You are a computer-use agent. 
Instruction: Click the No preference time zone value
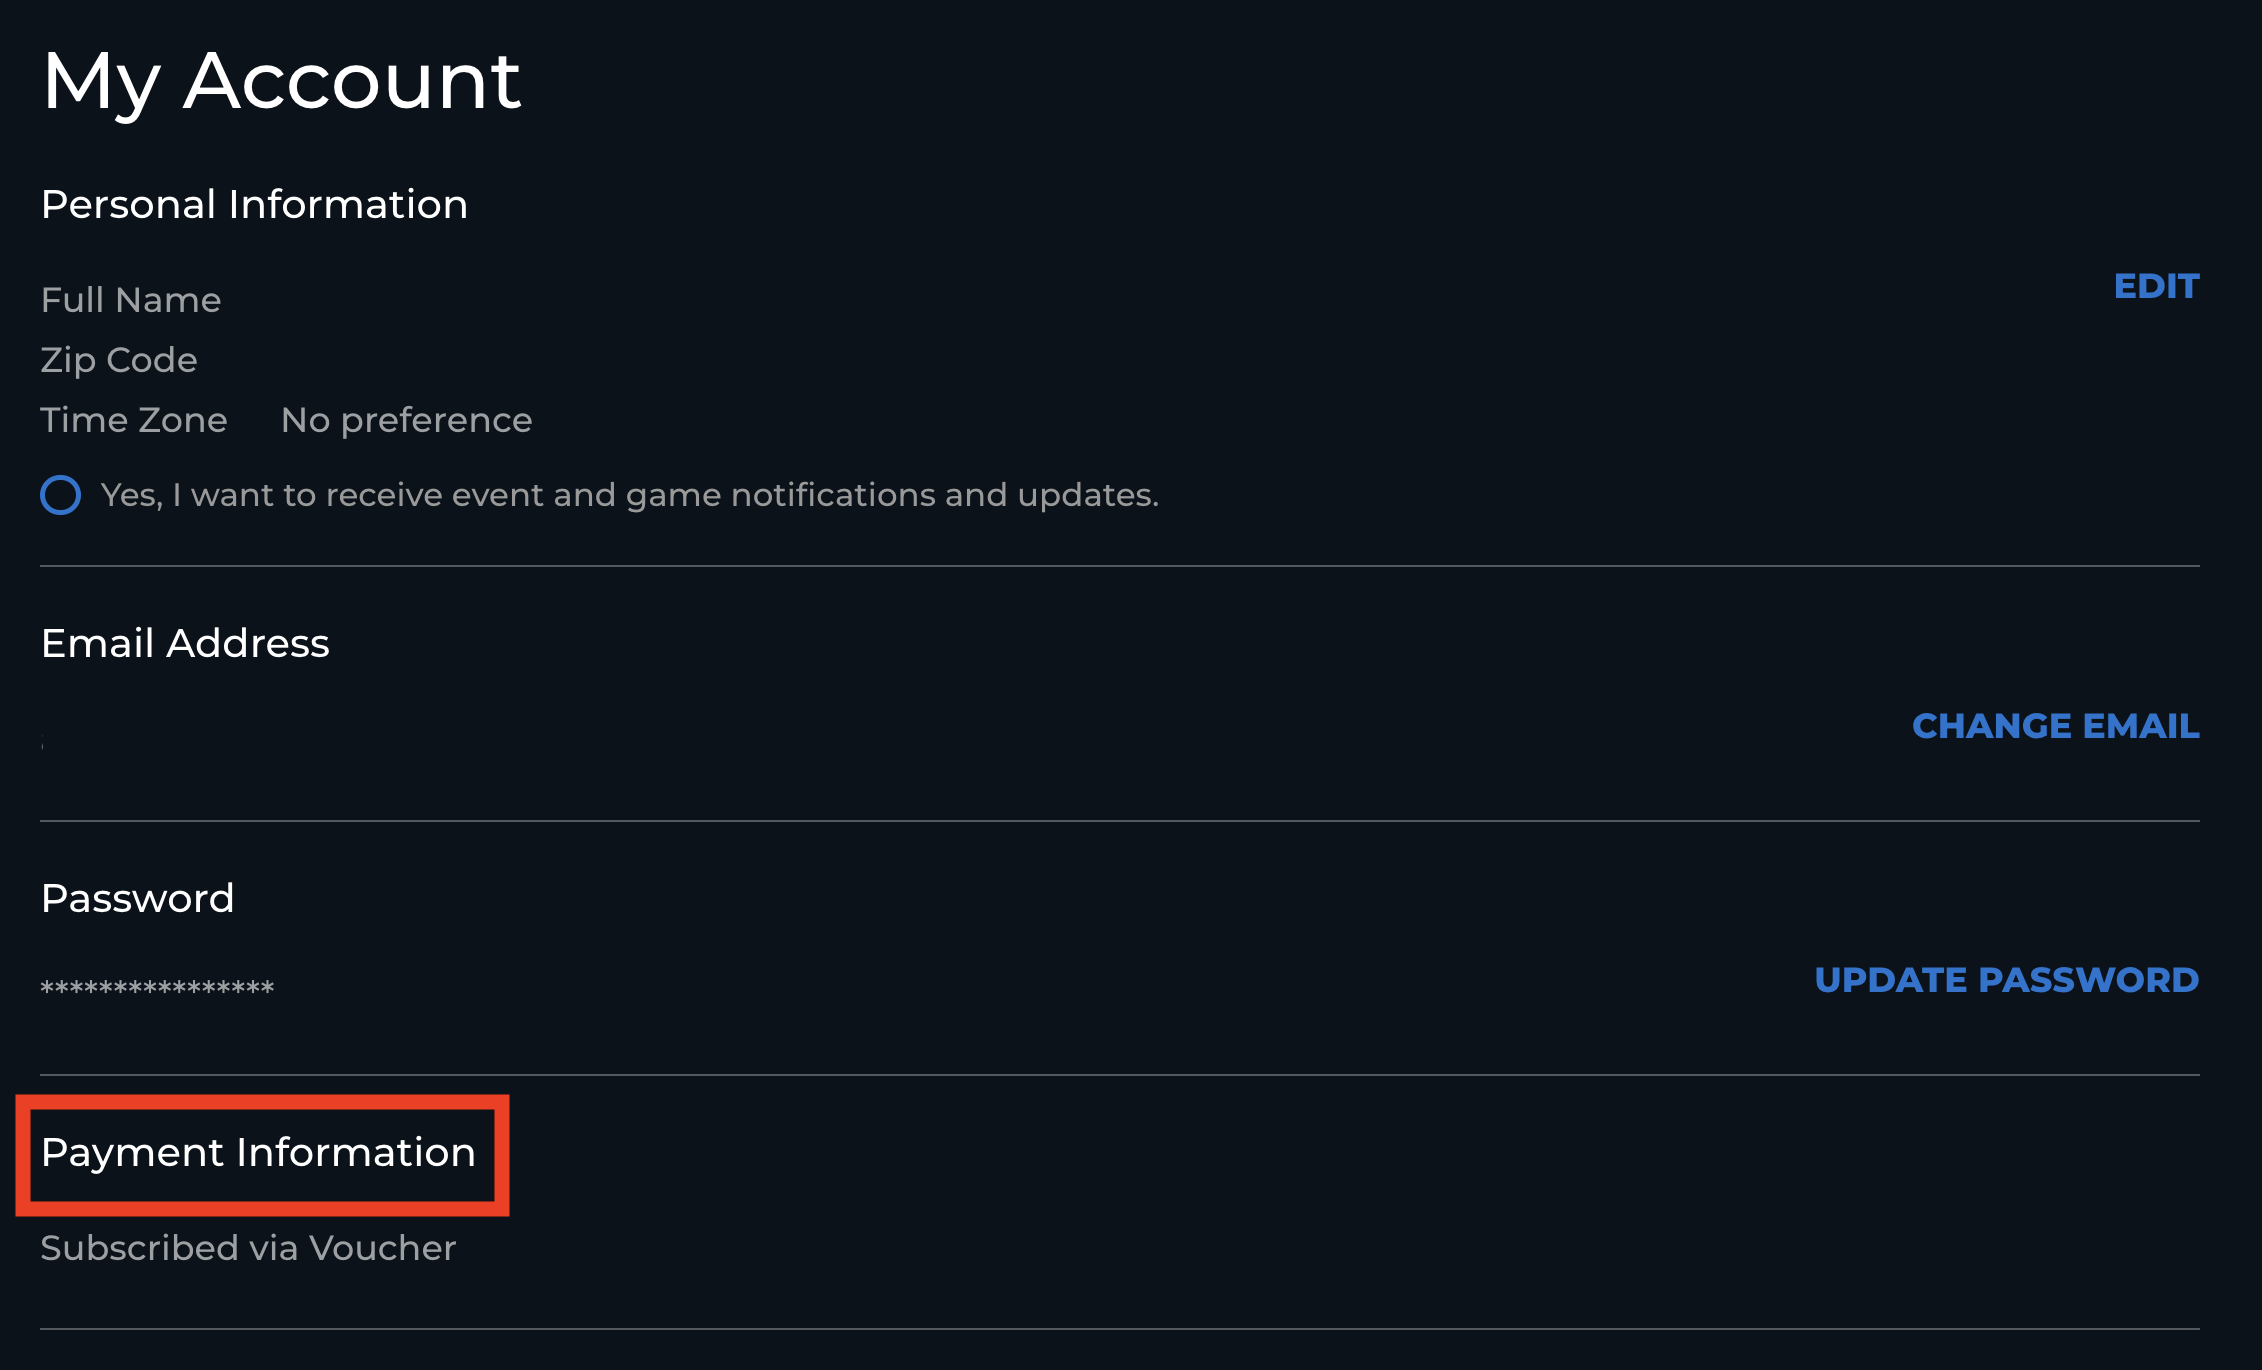[x=406, y=420]
